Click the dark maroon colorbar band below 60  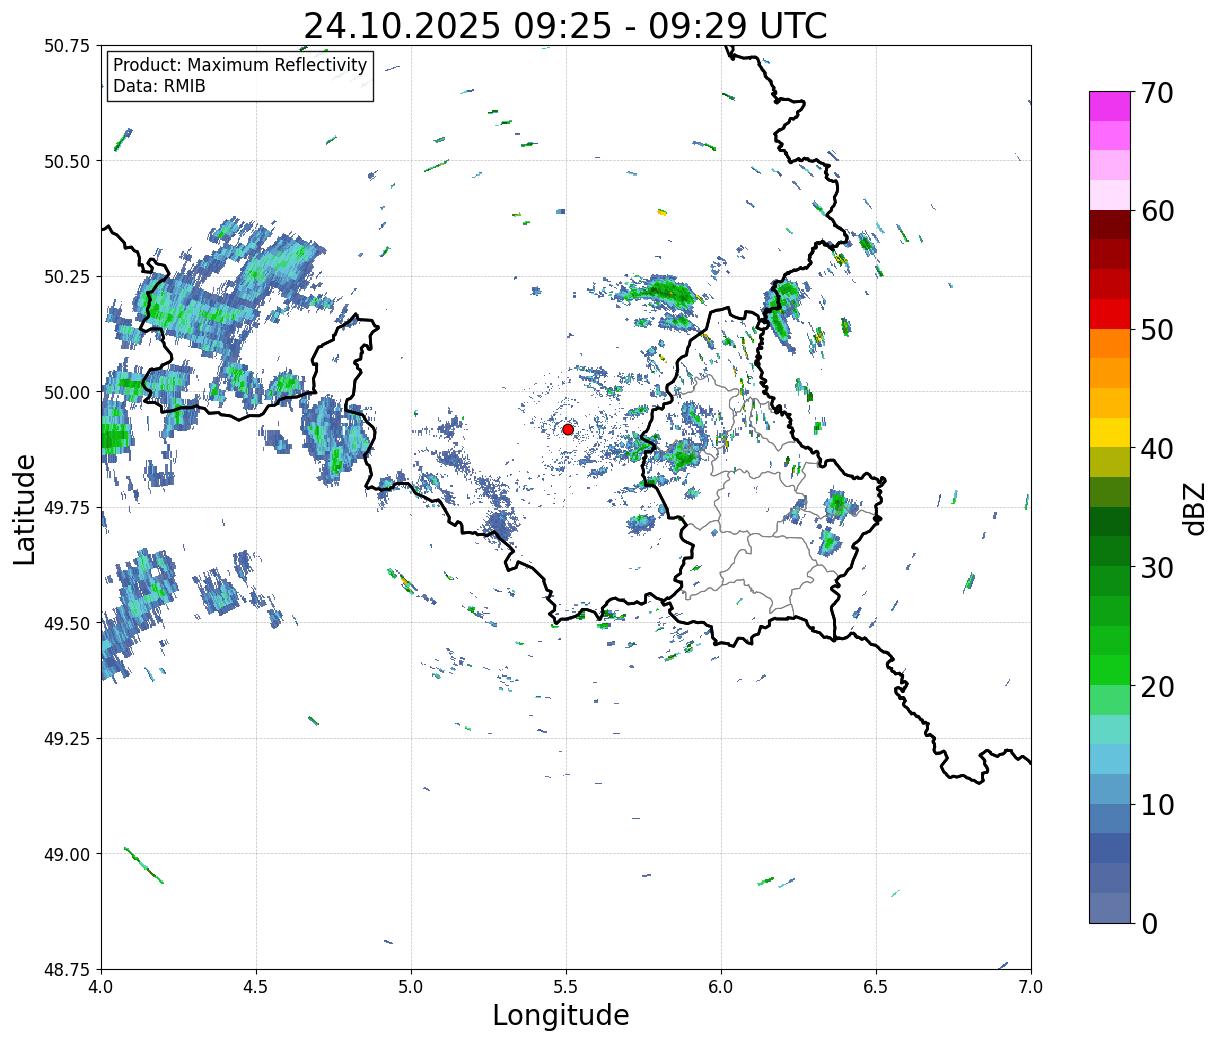point(1110,225)
